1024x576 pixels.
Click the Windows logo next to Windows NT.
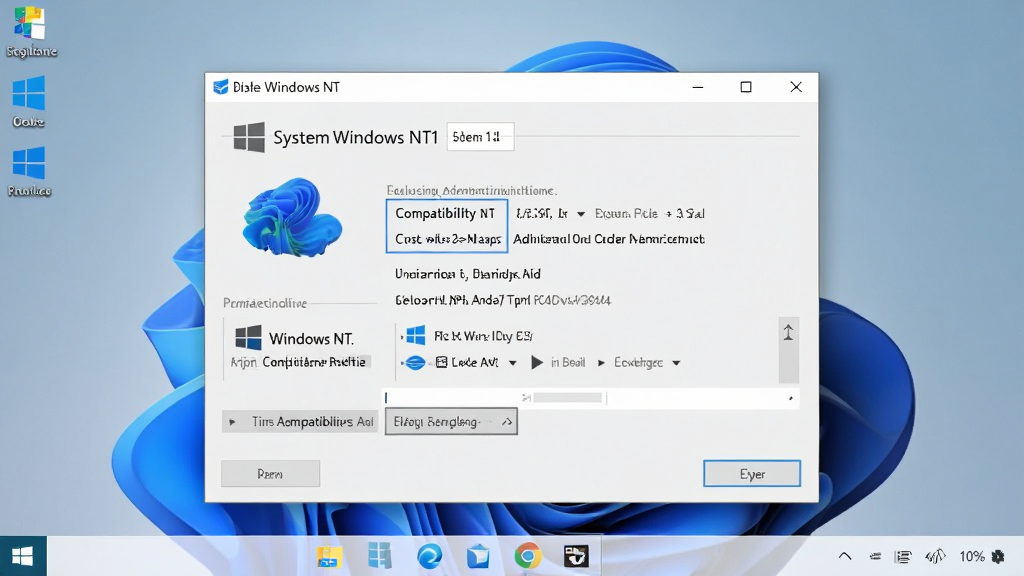click(x=248, y=338)
